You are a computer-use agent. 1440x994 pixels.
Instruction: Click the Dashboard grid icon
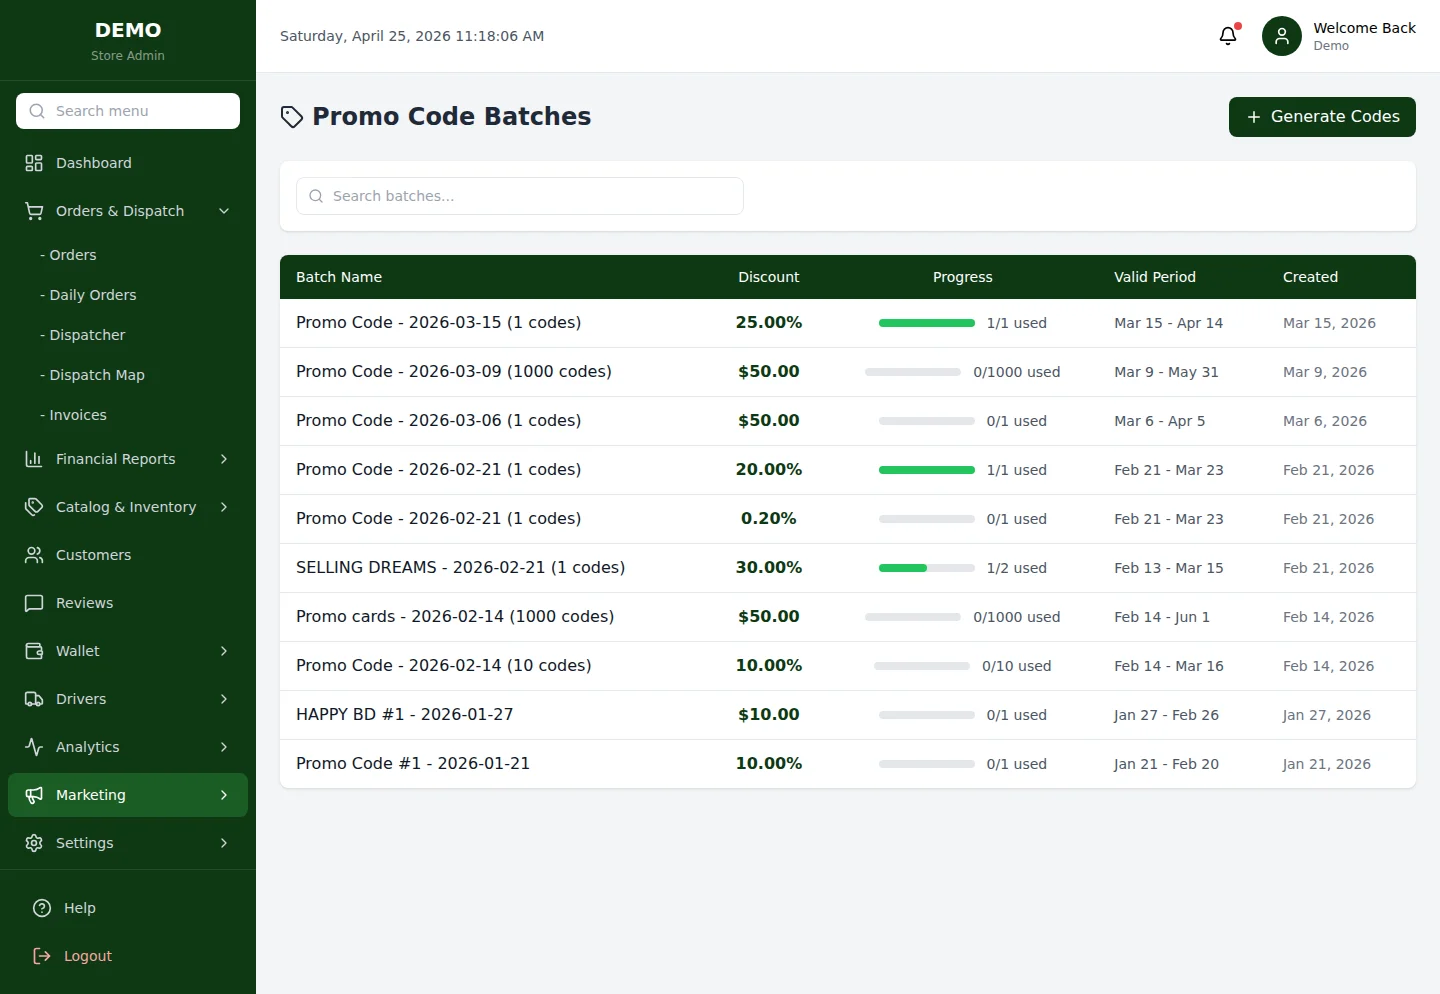pyautogui.click(x=34, y=163)
